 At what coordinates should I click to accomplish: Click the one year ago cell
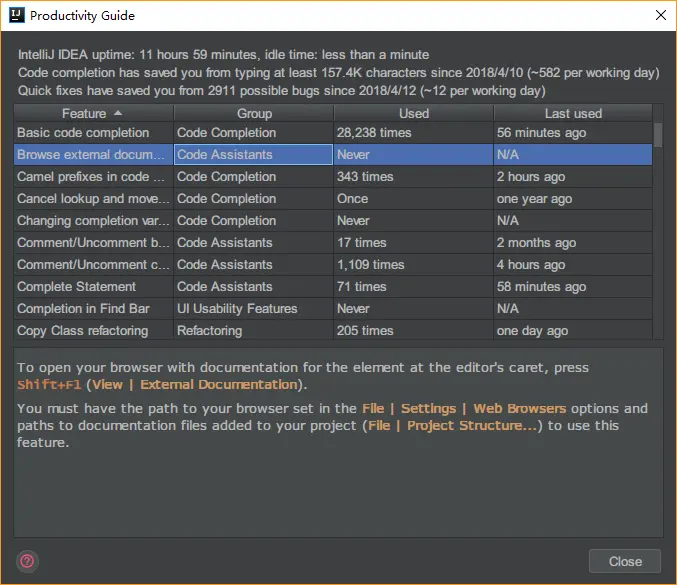[573, 199]
